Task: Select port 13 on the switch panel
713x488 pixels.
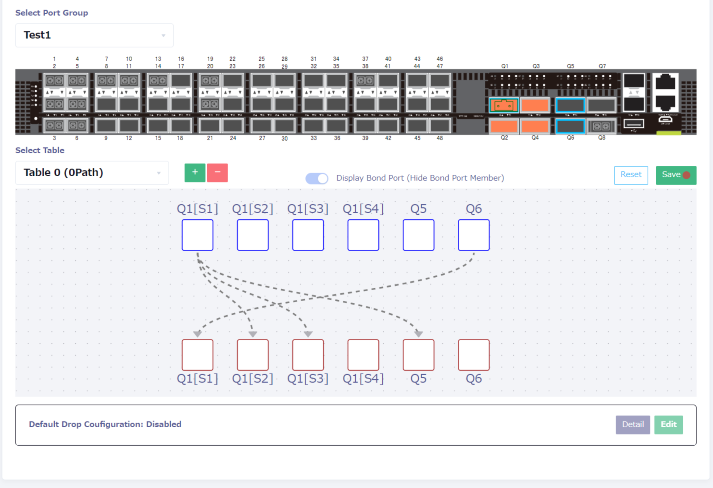Action: click(x=158, y=81)
